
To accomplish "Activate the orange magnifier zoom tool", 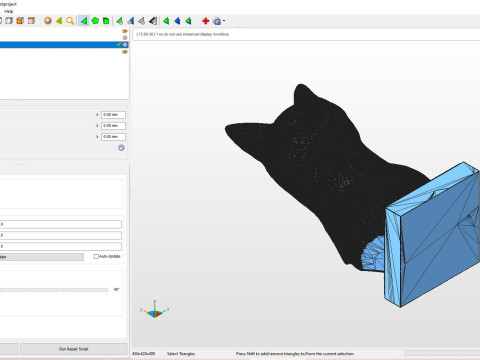I will tap(70, 21).
